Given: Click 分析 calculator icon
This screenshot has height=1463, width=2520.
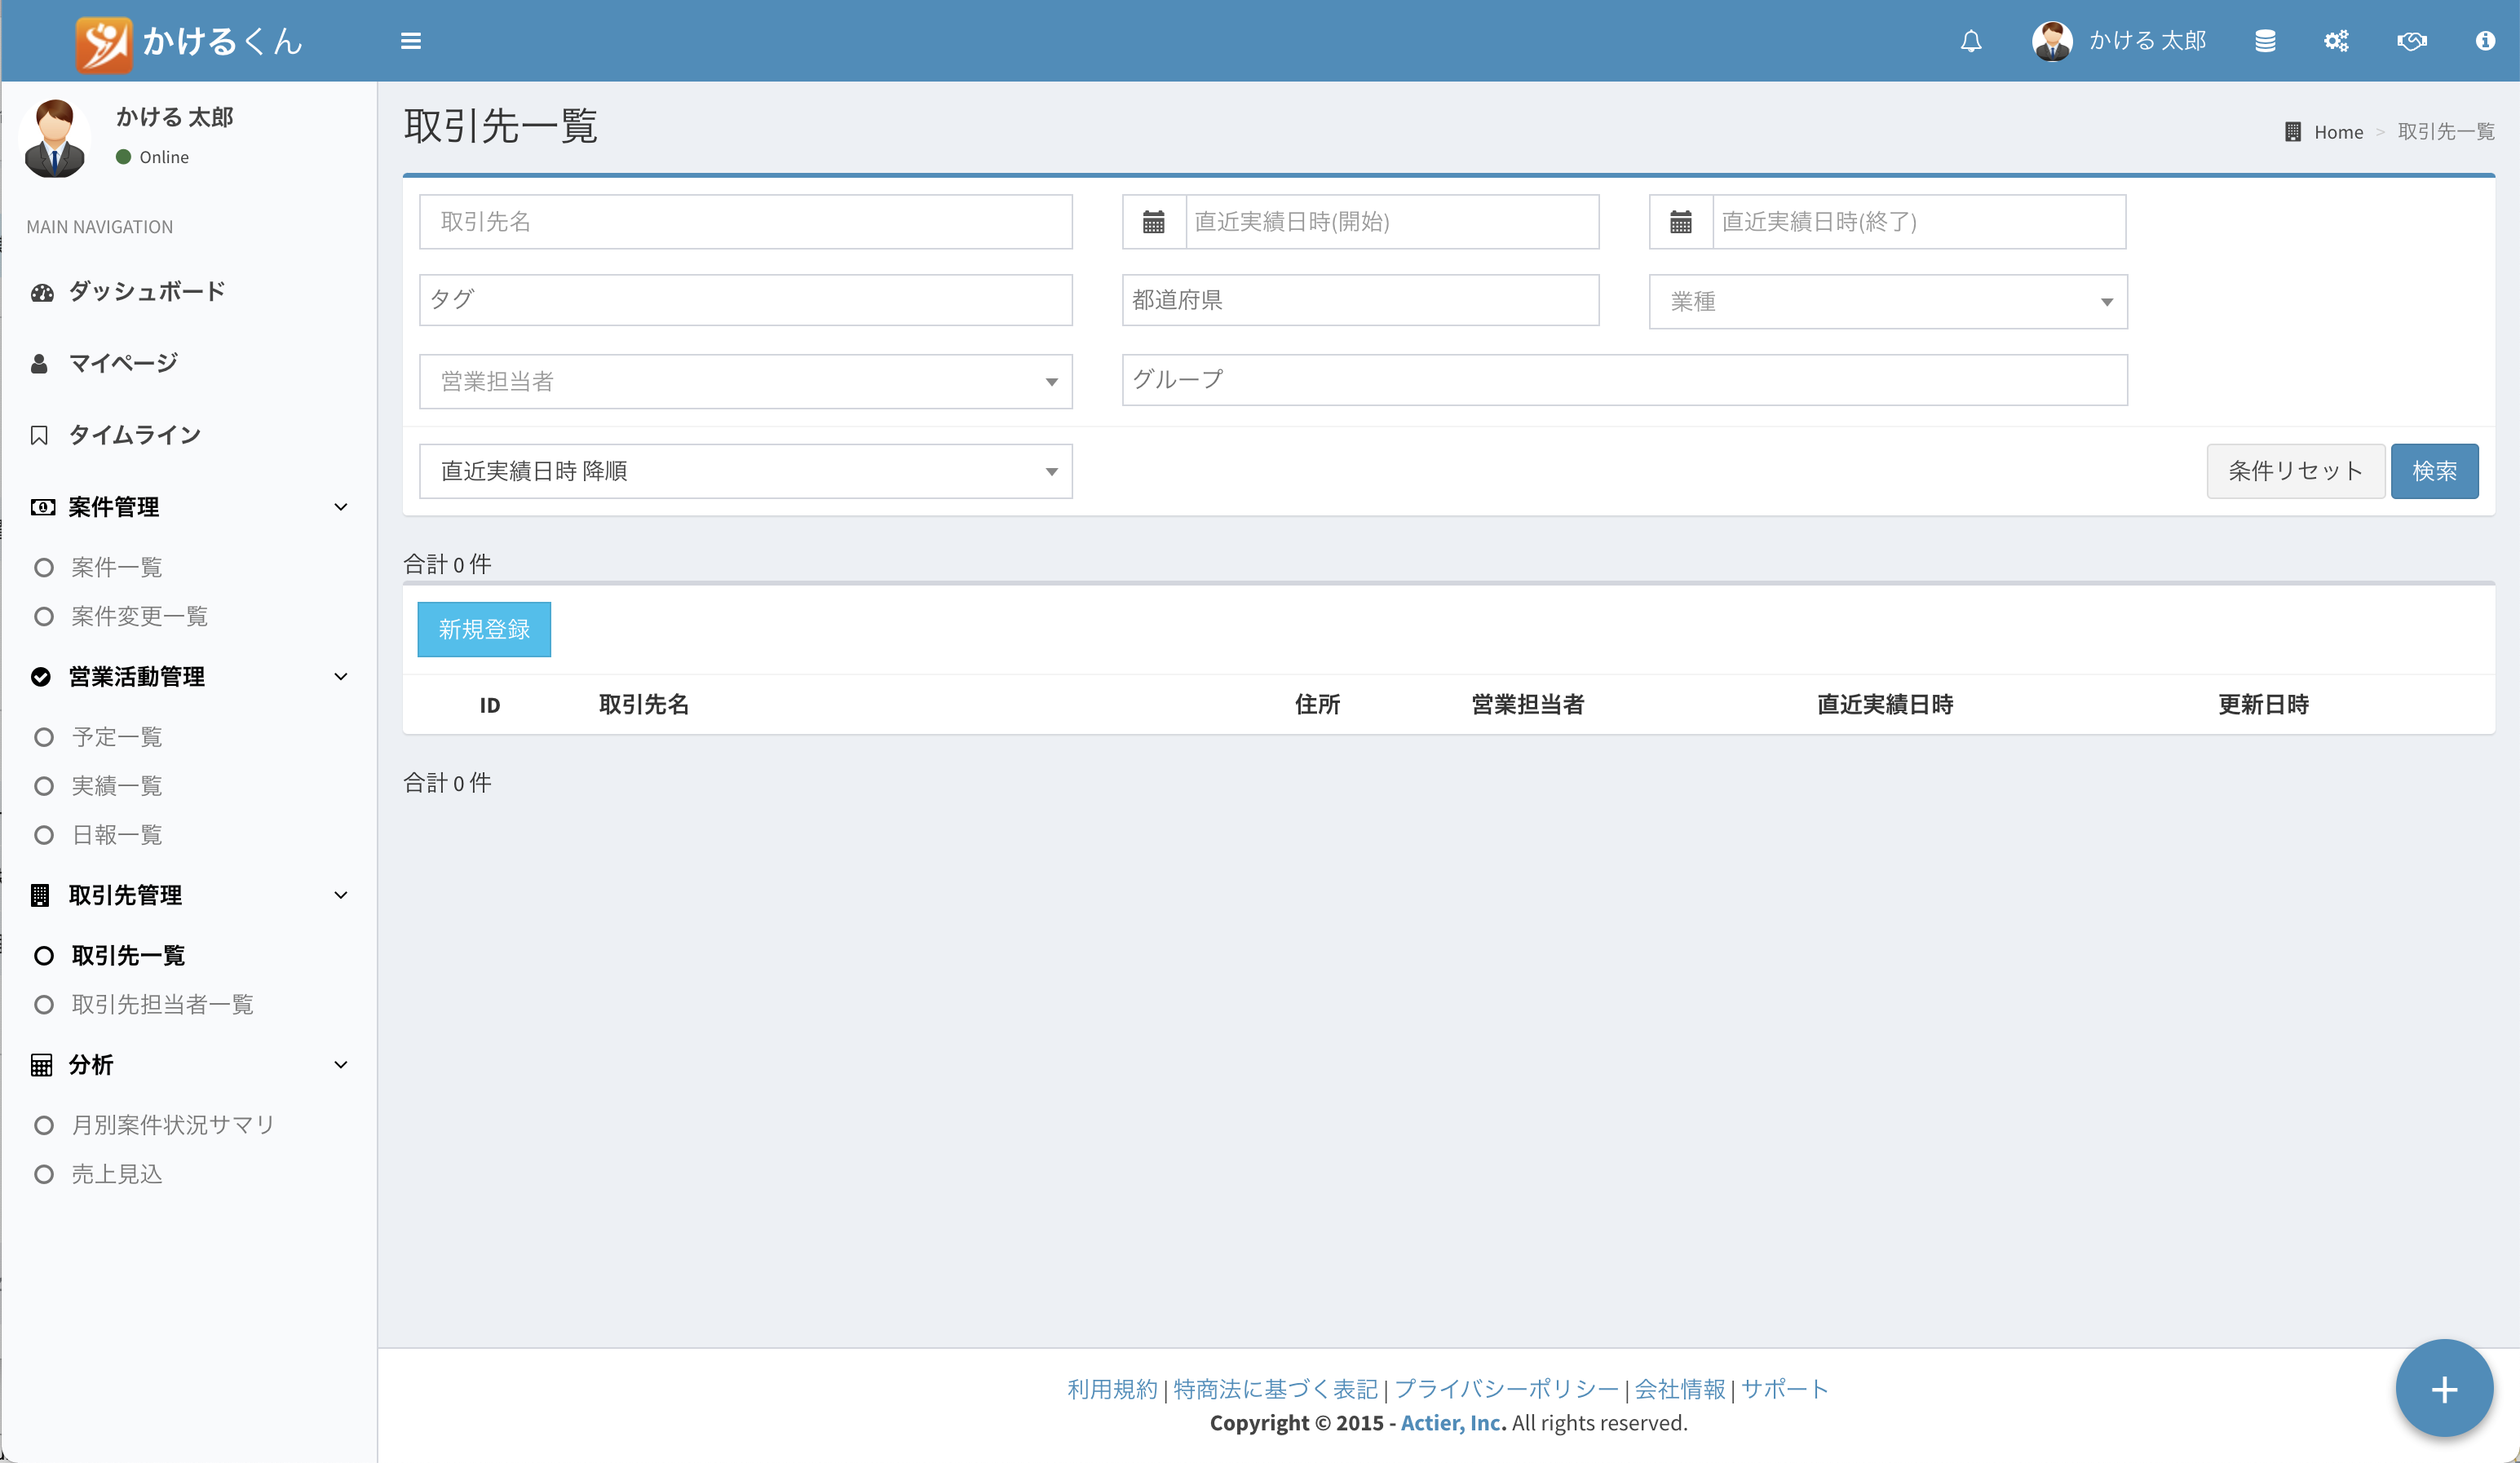Looking at the screenshot, I should (x=41, y=1065).
